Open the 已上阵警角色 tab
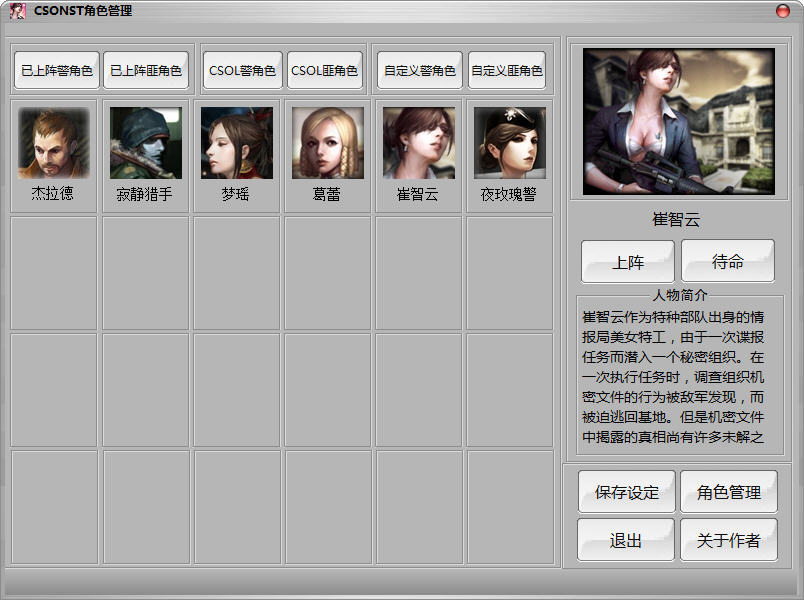Image resolution: width=804 pixels, height=600 pixels. 57,70
